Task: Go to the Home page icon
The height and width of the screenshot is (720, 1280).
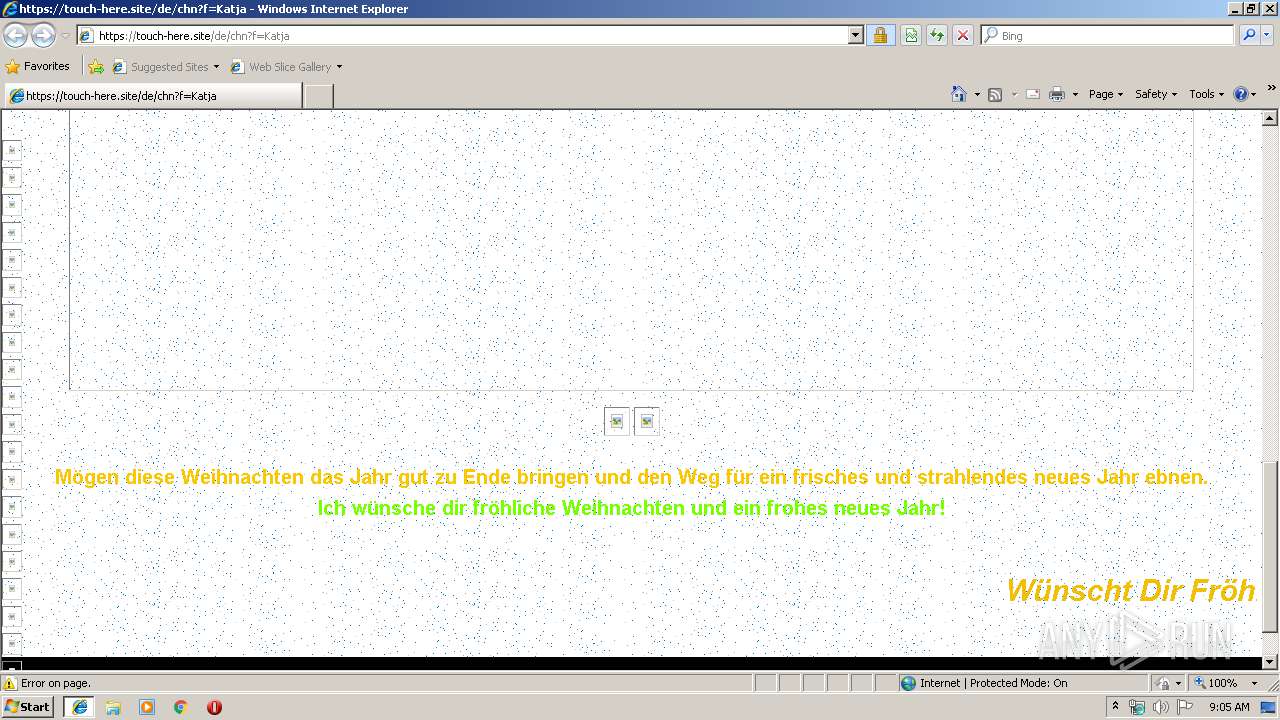Action: 958,94
